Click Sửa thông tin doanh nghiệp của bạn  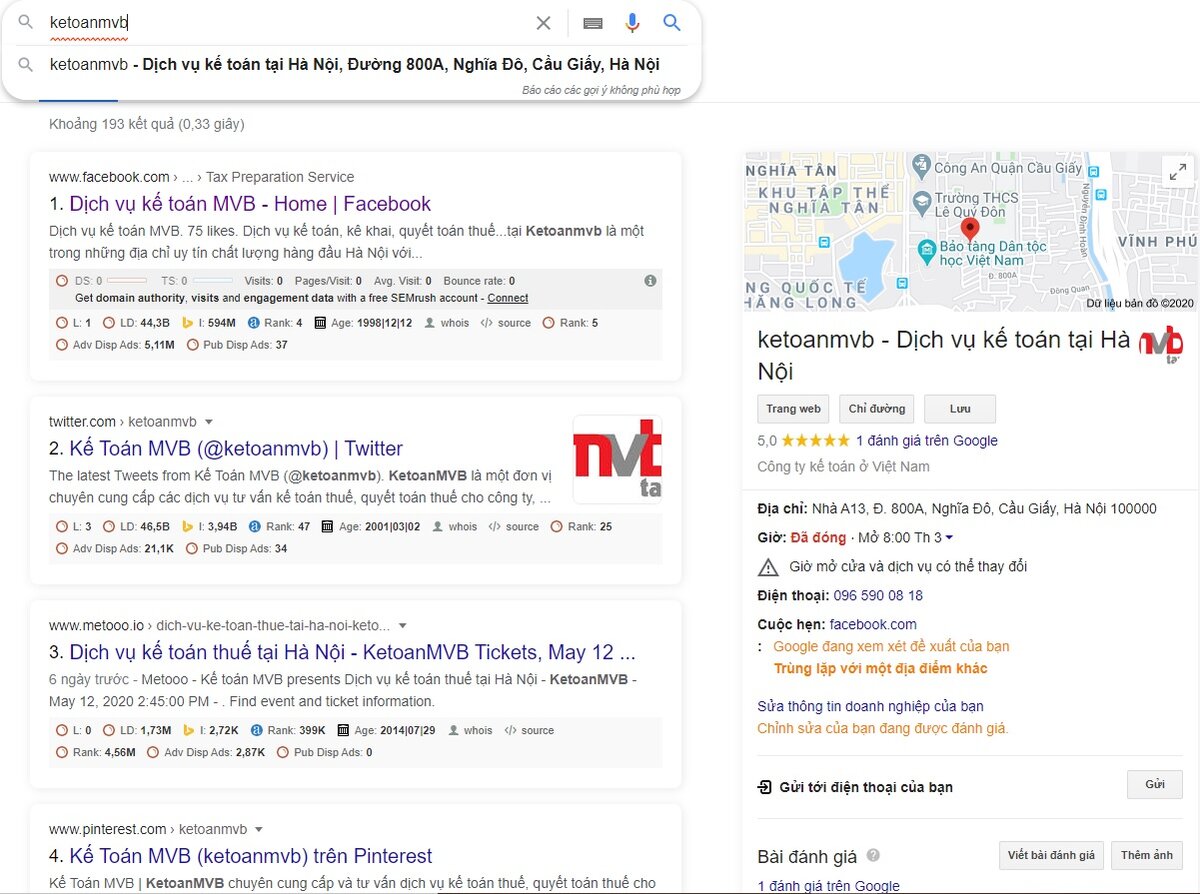pyautogui.click(x=871, y=707)
